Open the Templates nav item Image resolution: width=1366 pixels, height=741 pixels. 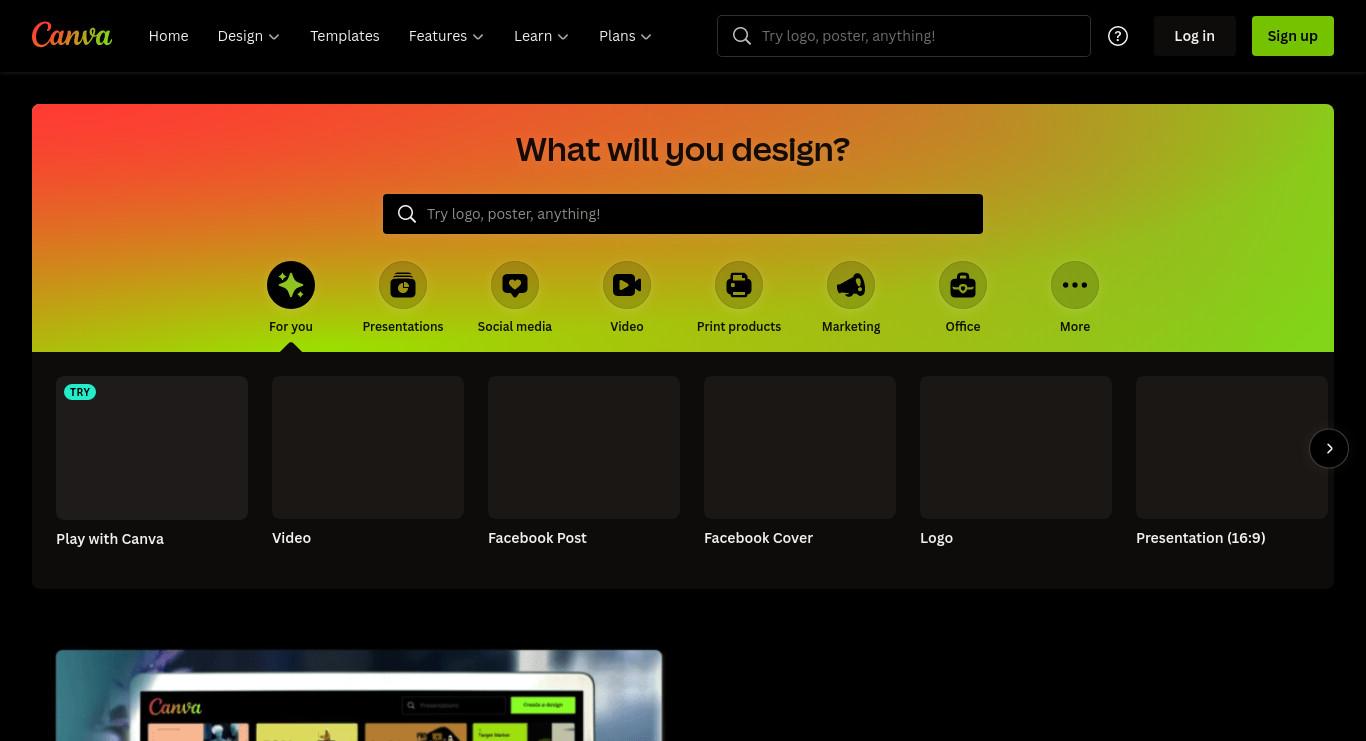345,36
